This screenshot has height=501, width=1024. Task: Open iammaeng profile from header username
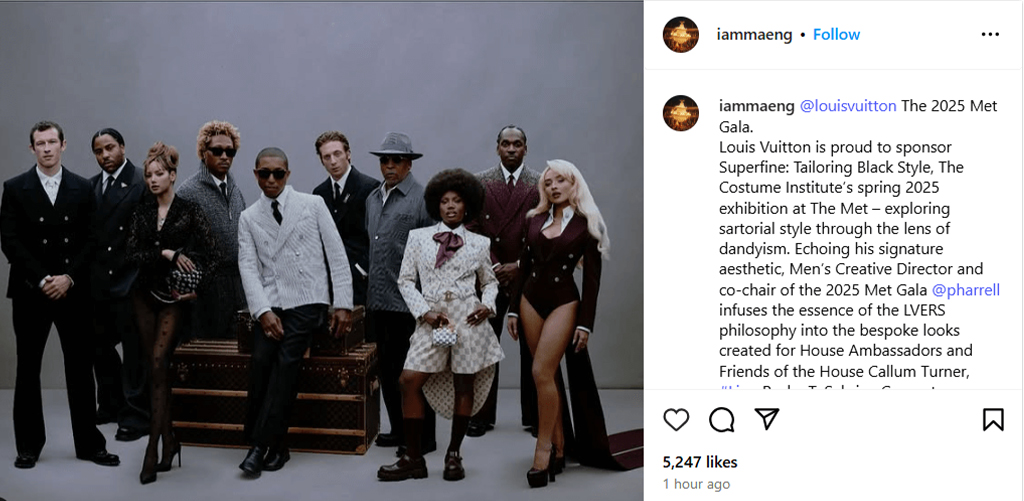coord(754,34)
